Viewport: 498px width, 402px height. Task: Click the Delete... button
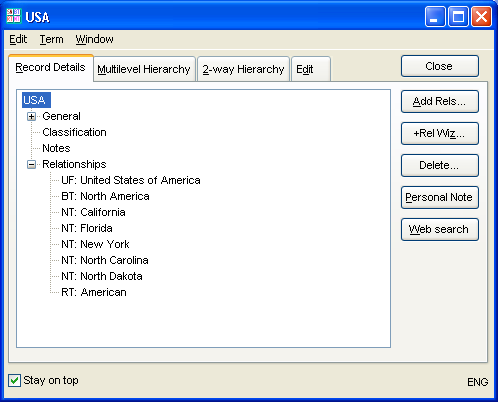point(440,165)
